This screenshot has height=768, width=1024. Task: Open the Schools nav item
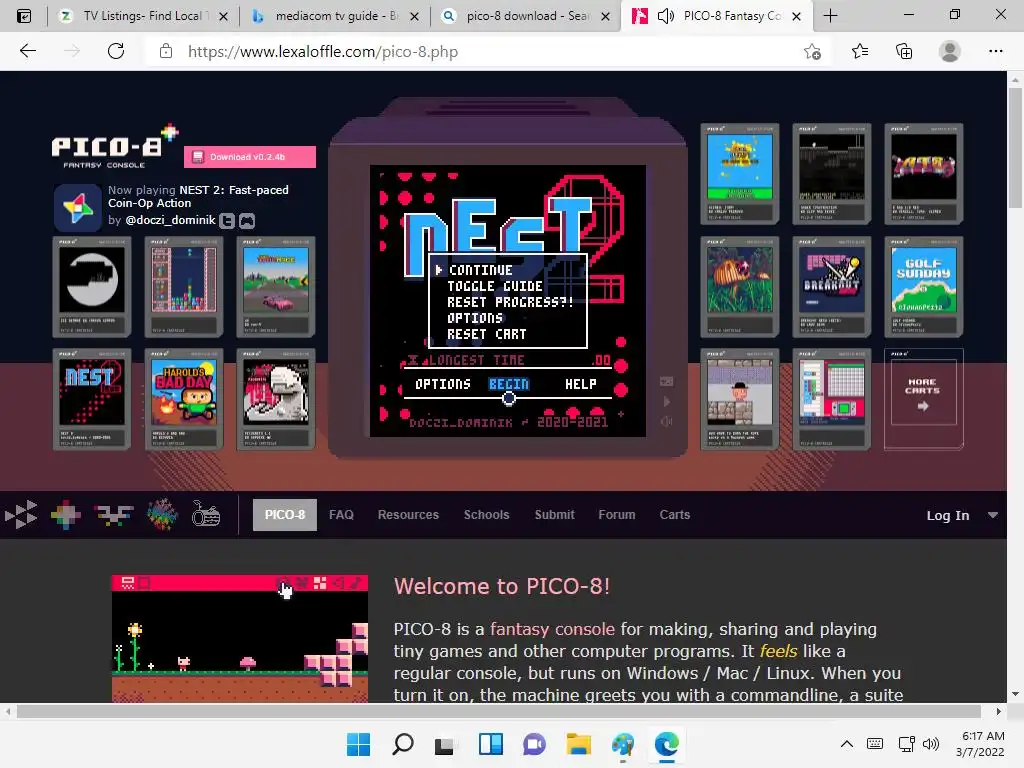(x=486, y=515)
